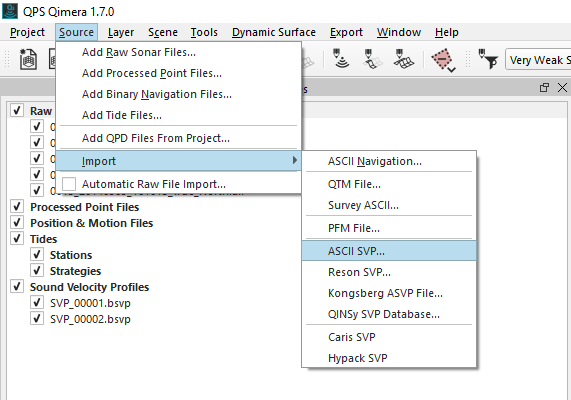Close the project sources panel
This screenshot has width=571, height=400.
tap(562, 87)
